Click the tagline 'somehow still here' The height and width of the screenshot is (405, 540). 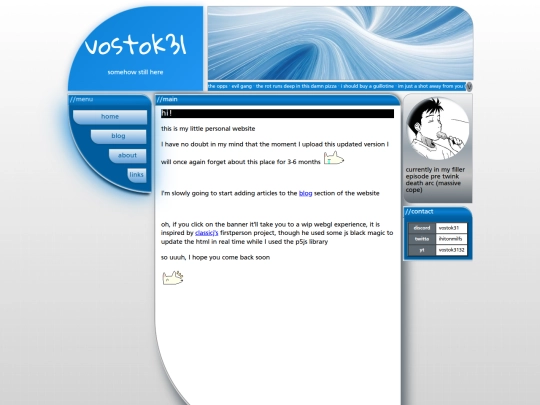coord(135,72)
